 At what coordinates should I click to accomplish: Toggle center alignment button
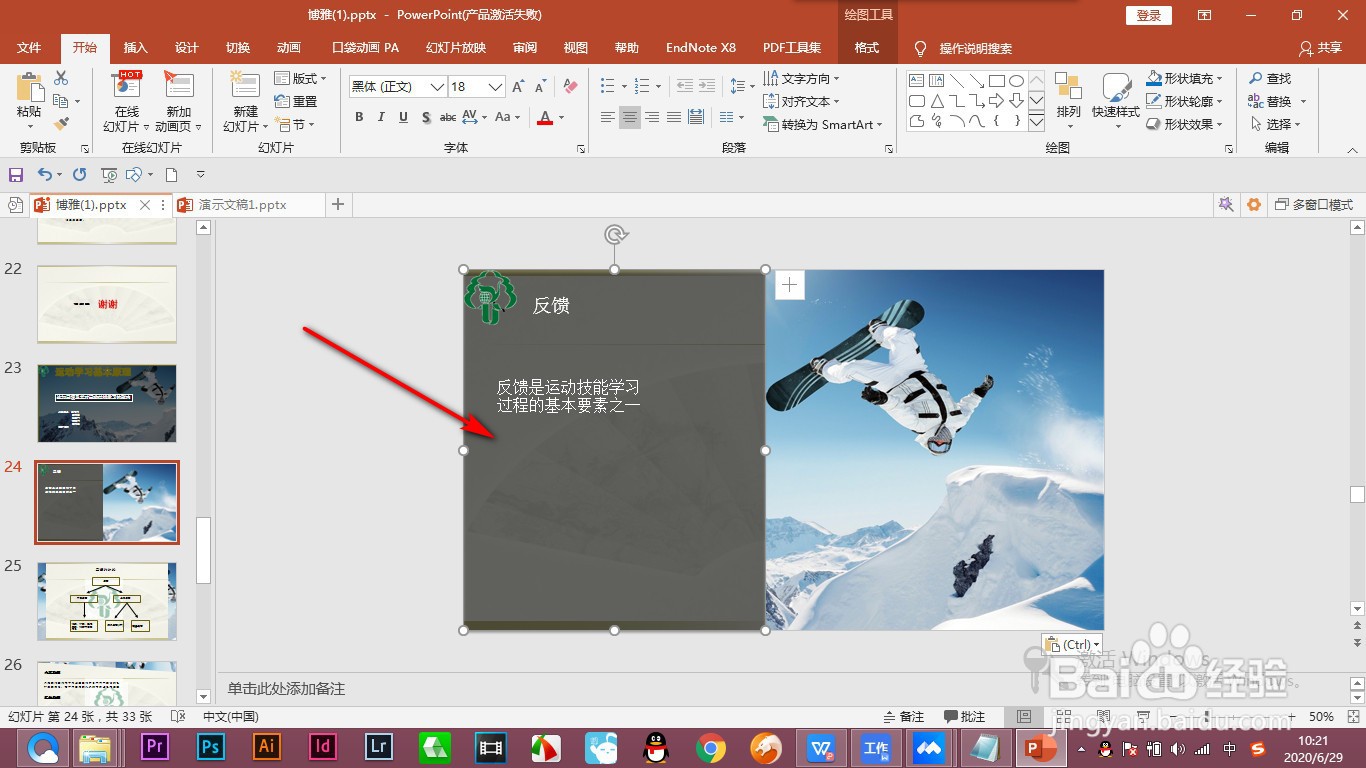tap(629, 117)
